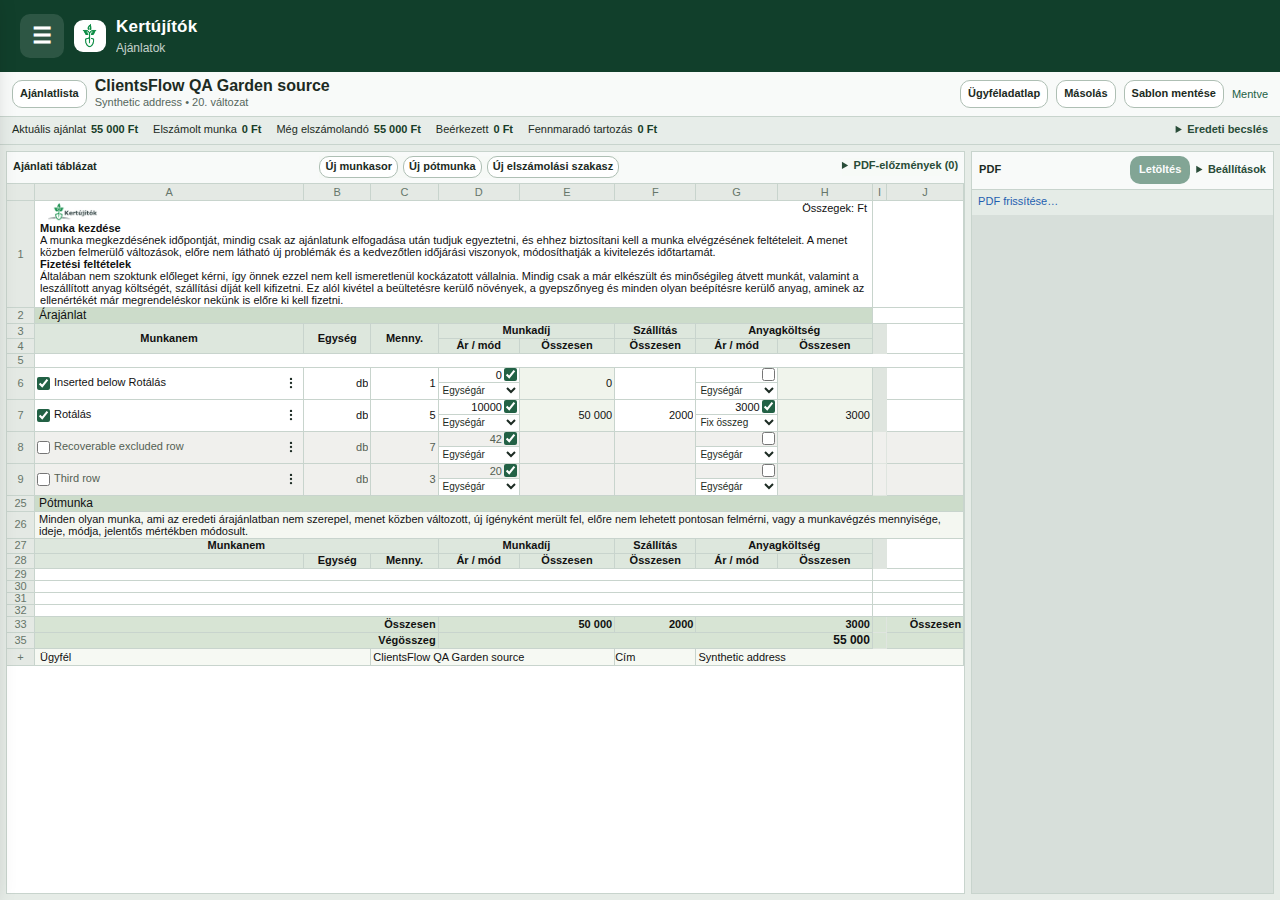Uncheck the Rotálás row include checkbox
Image resolution: width=1280 pixels, height=900 pixels.
(x=44, y=415)
